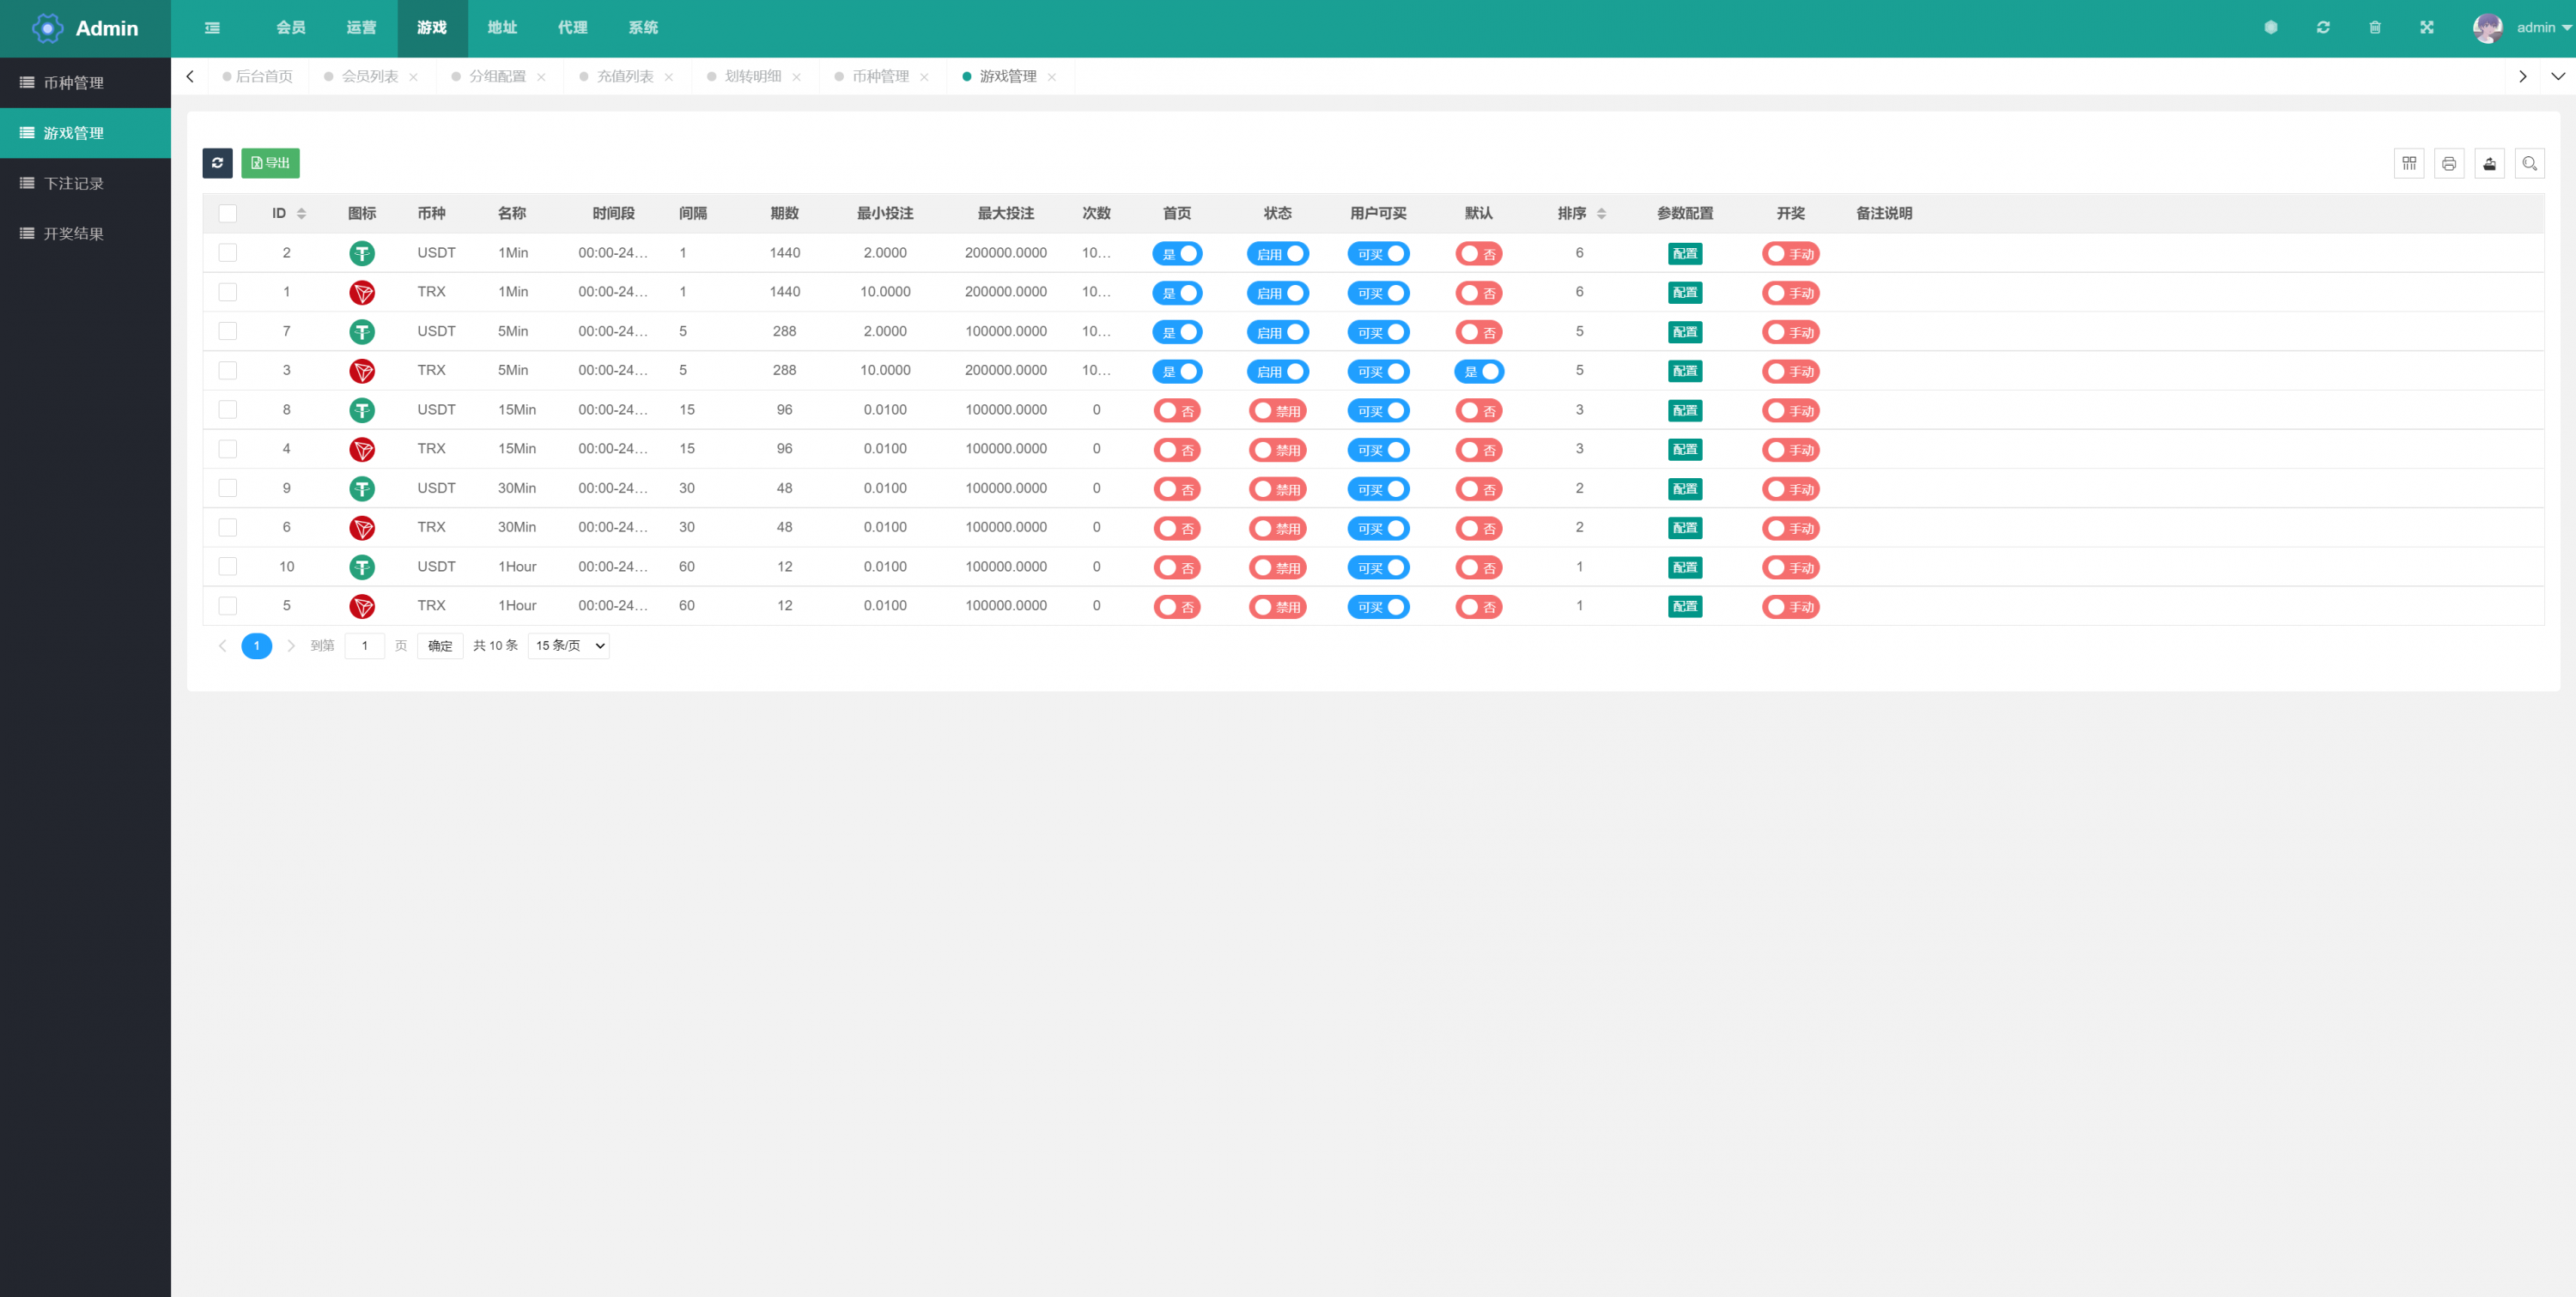Viewport: 2576px width, 1297px height.
Task: Click the refresh table button
Action: [217, 163]
